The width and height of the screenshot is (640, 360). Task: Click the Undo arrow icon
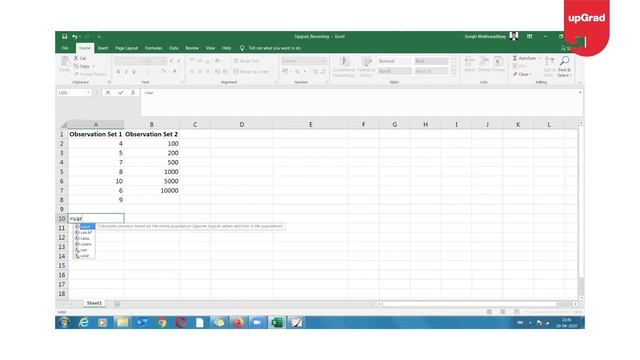coord(74,37)
